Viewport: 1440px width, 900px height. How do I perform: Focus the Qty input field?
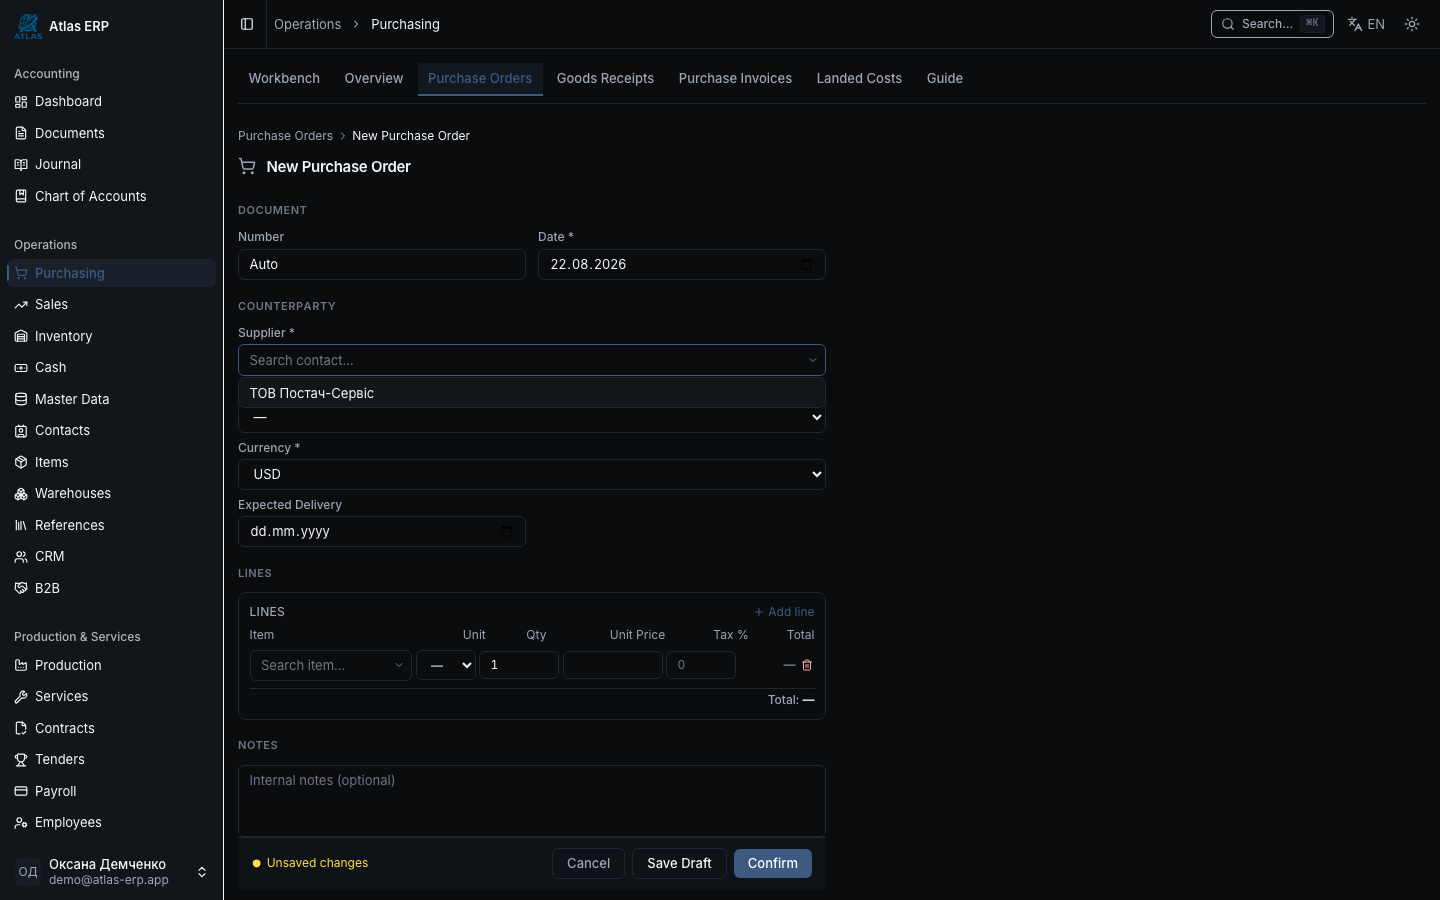(519, 665)
